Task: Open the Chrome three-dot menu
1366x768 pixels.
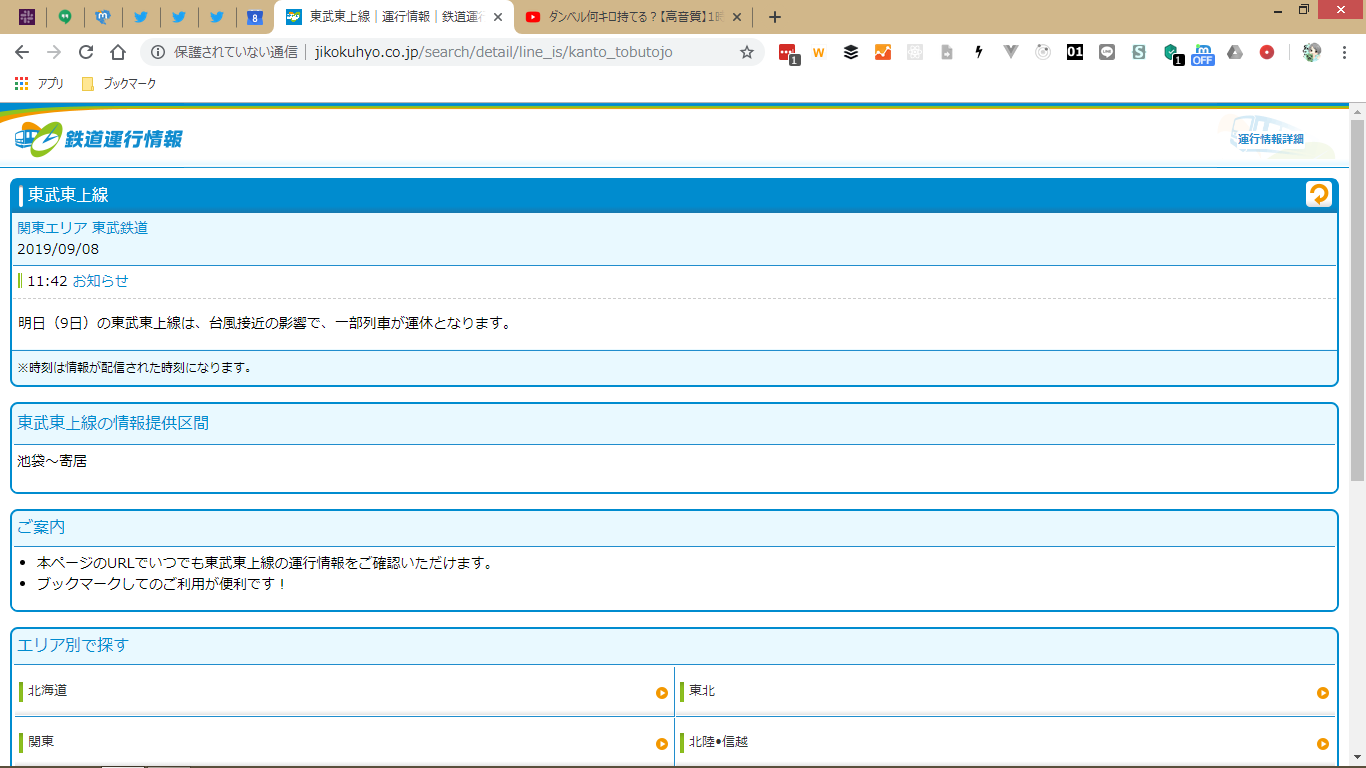Action: pyautogui.click(x=1345, y=52)
